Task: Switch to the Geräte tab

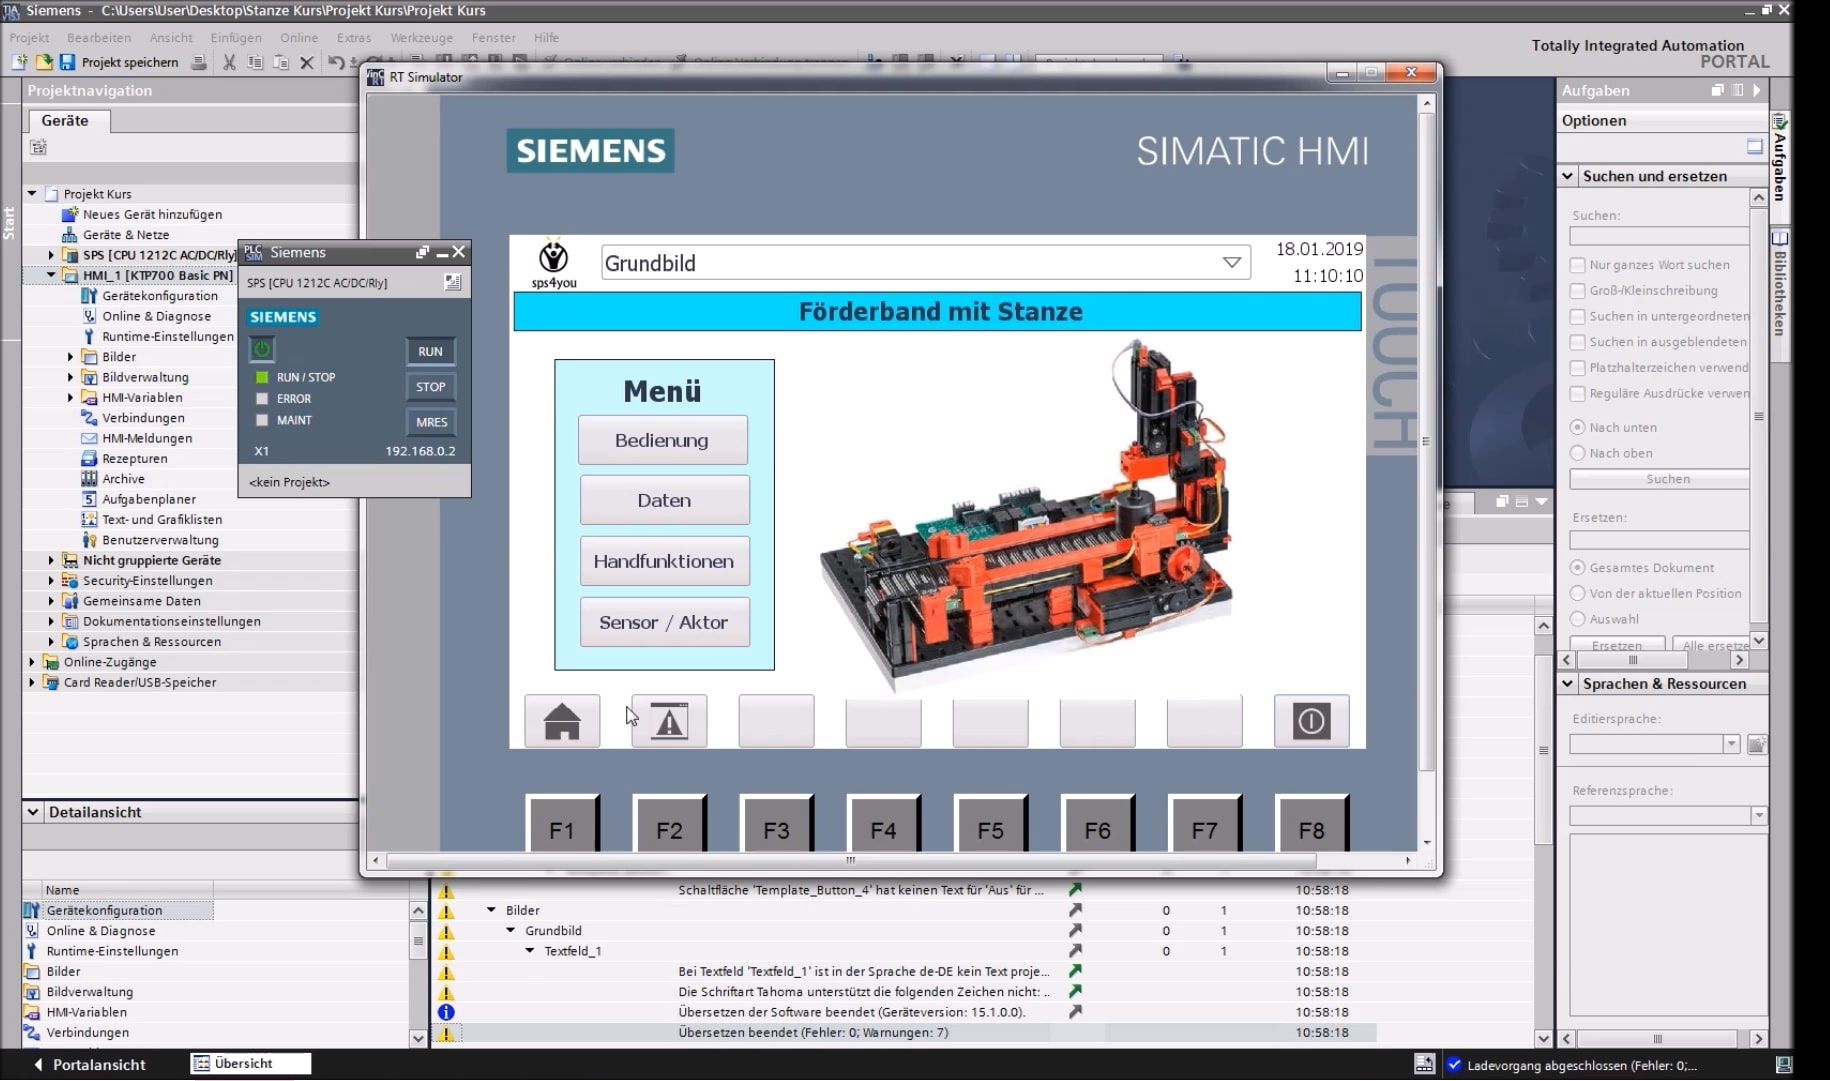Action: coord(65,121)
